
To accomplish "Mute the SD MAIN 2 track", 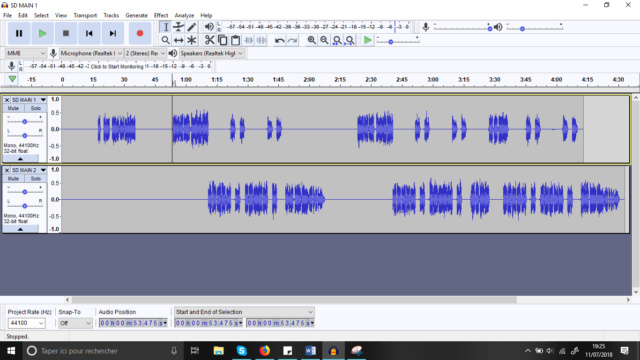I will click(x=13, y=178).
